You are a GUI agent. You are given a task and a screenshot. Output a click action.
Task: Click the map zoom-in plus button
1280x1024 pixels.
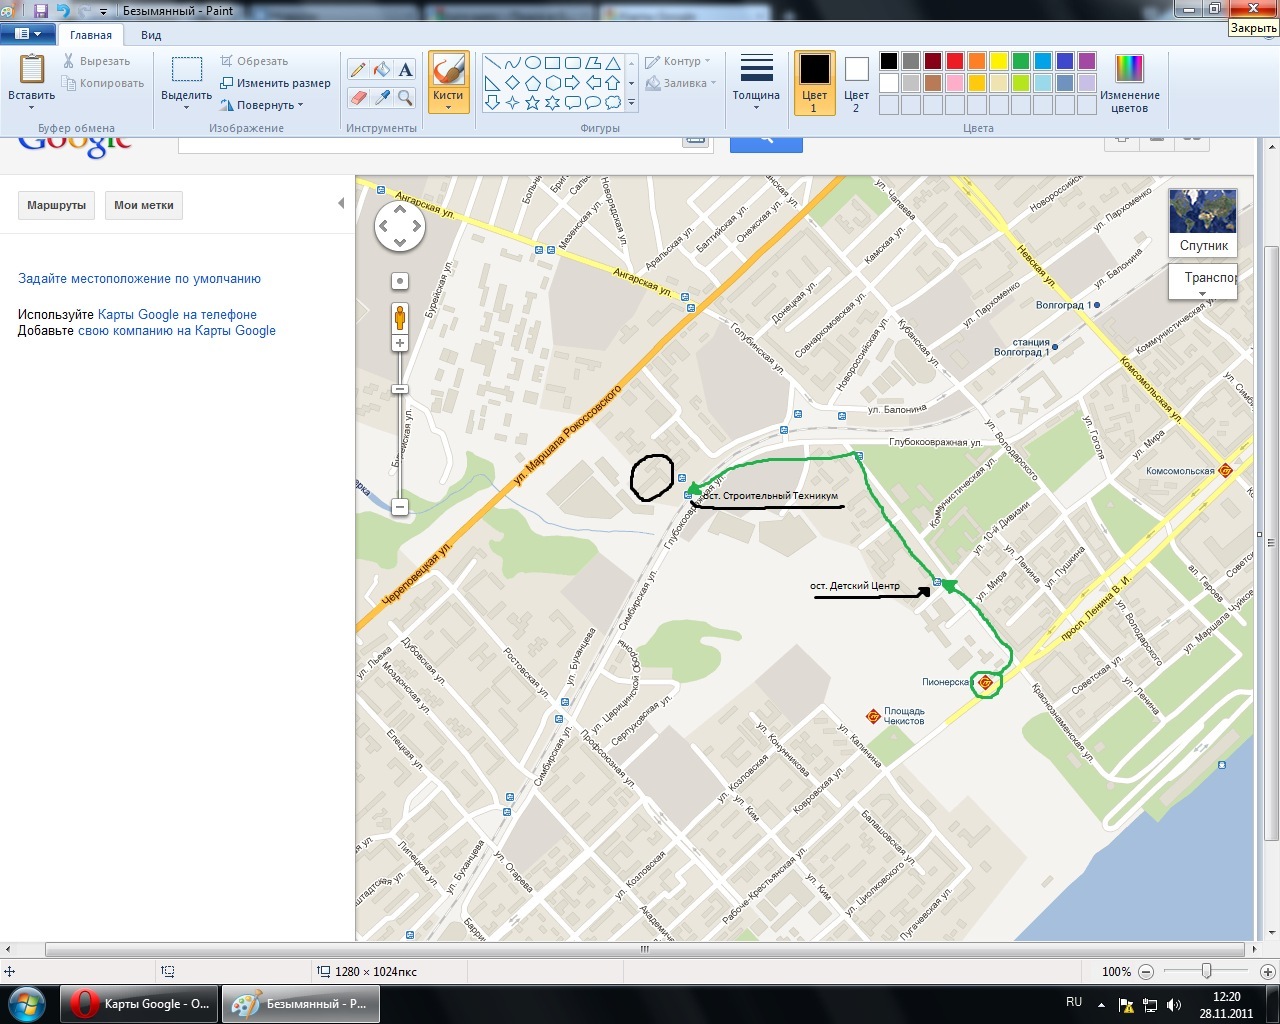400,343
